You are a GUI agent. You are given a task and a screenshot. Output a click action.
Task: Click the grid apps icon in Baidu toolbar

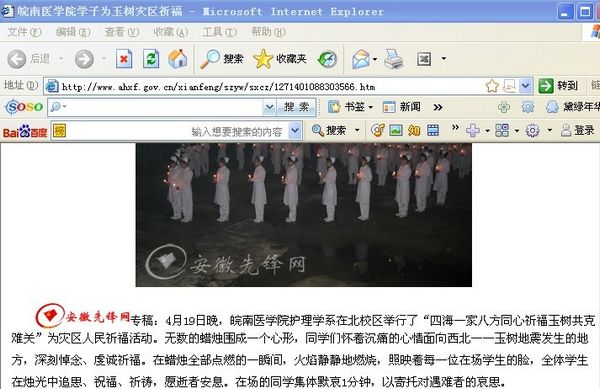502,130
